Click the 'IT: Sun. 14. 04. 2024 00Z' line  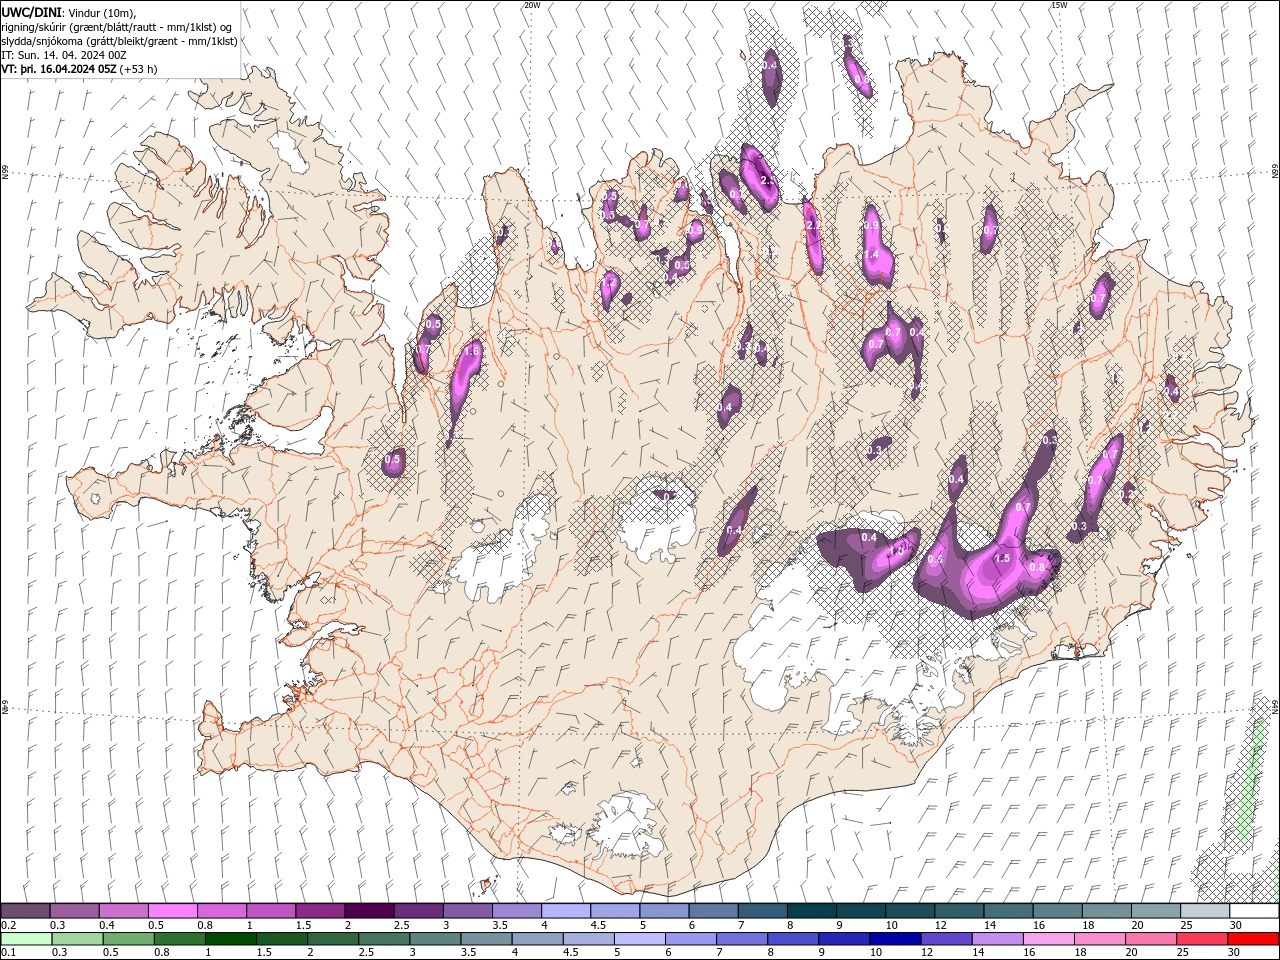(x=63, y=55)
